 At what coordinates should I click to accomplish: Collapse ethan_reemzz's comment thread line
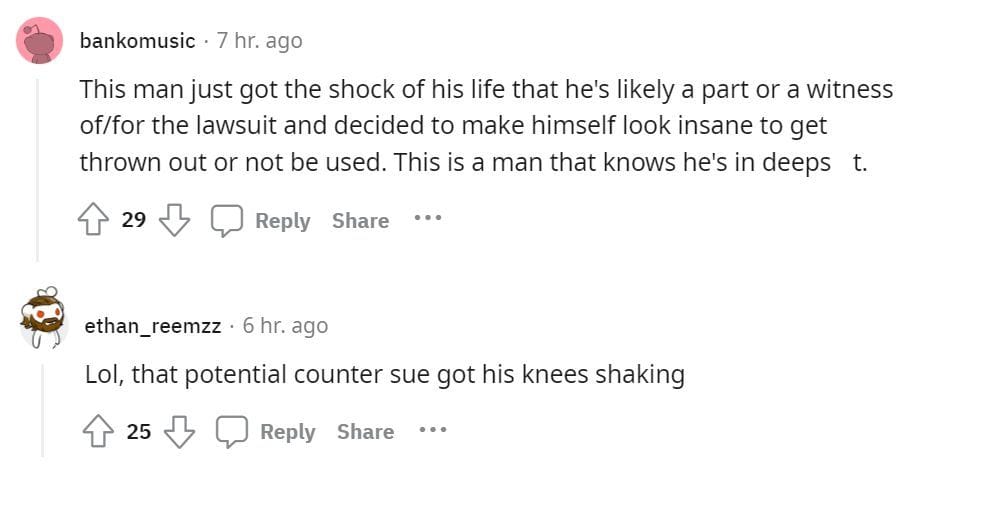click(42, 410)
